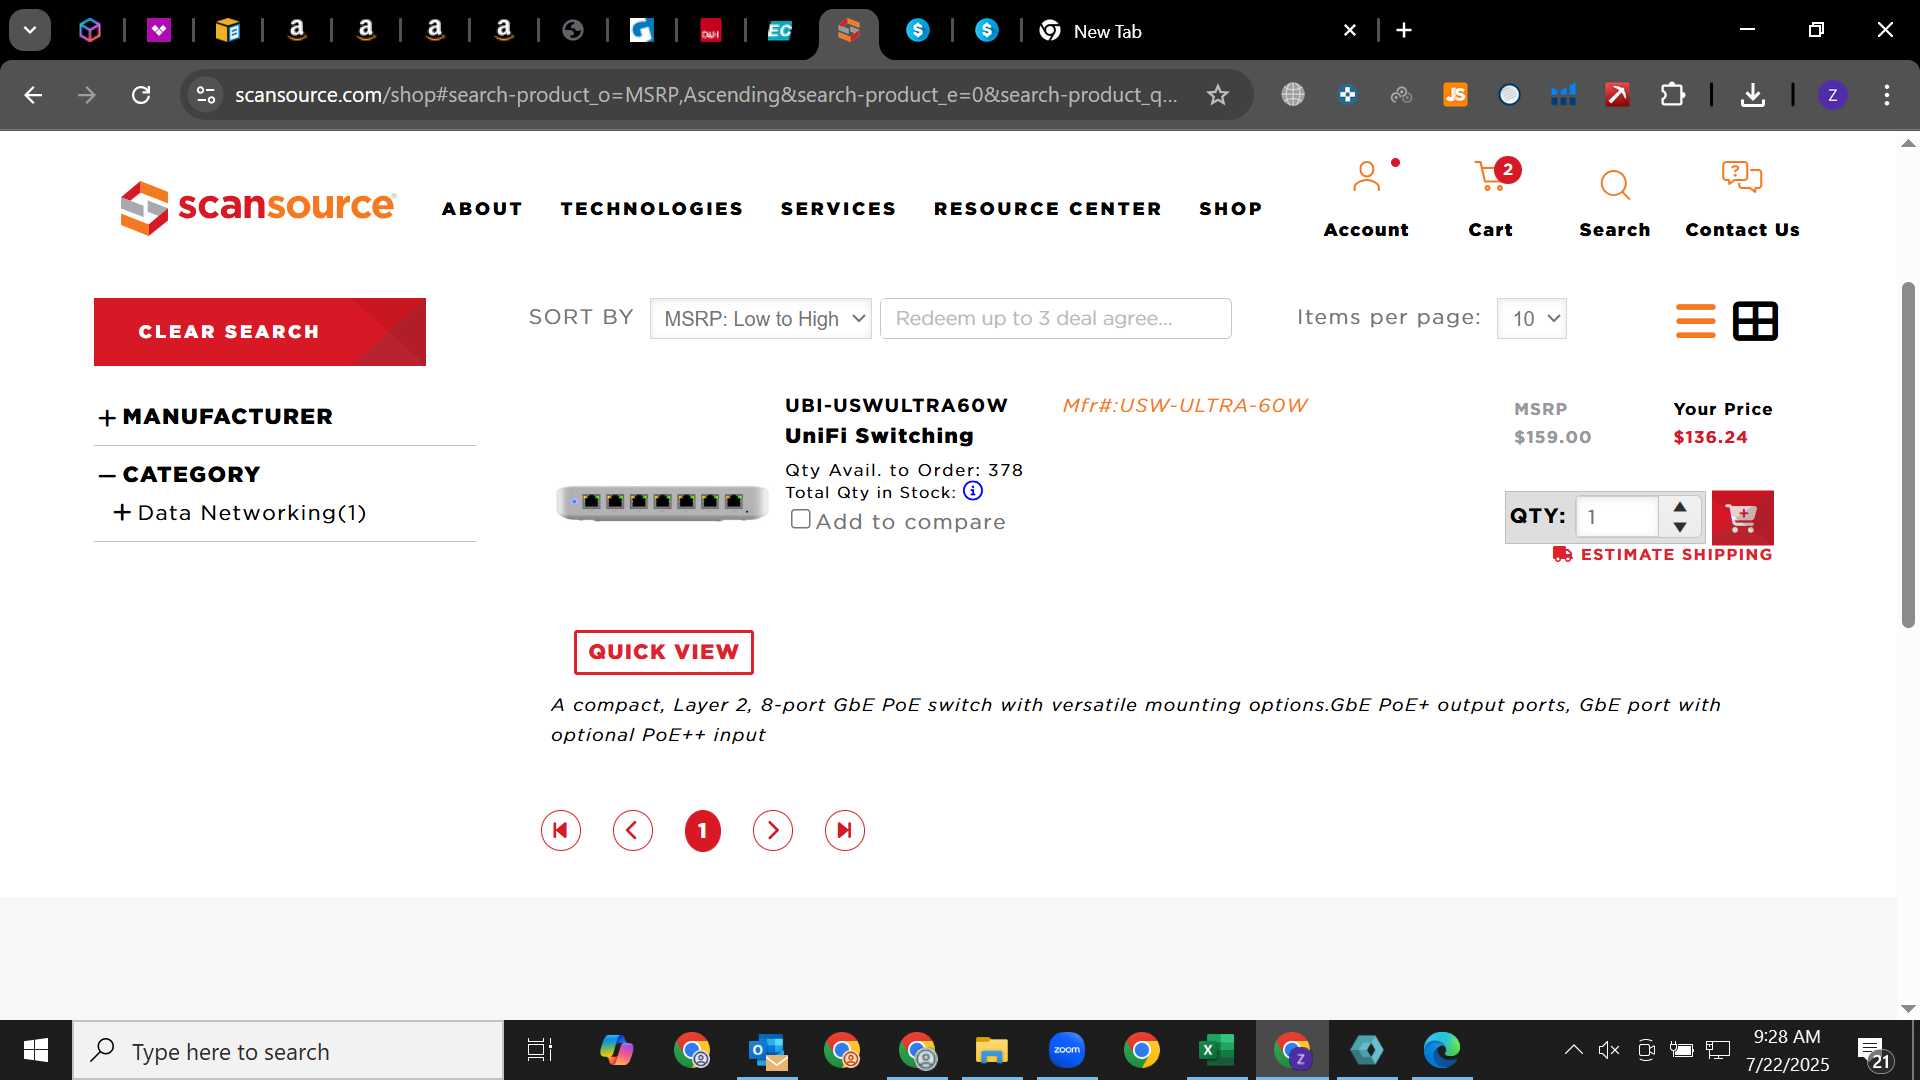Click the Clear Search button
Screen dimensions: 1920x1080
[x=260, y=332]
